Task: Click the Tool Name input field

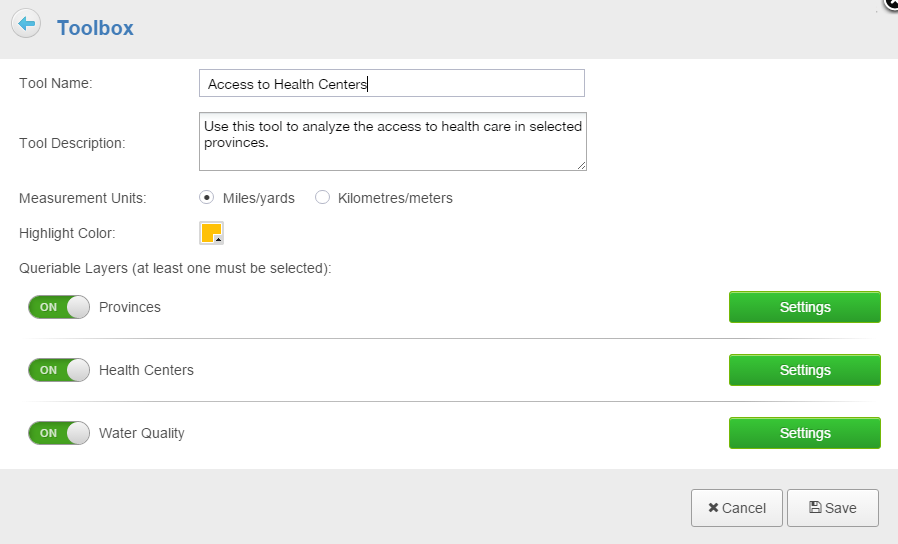Action: tap(392, 84)
